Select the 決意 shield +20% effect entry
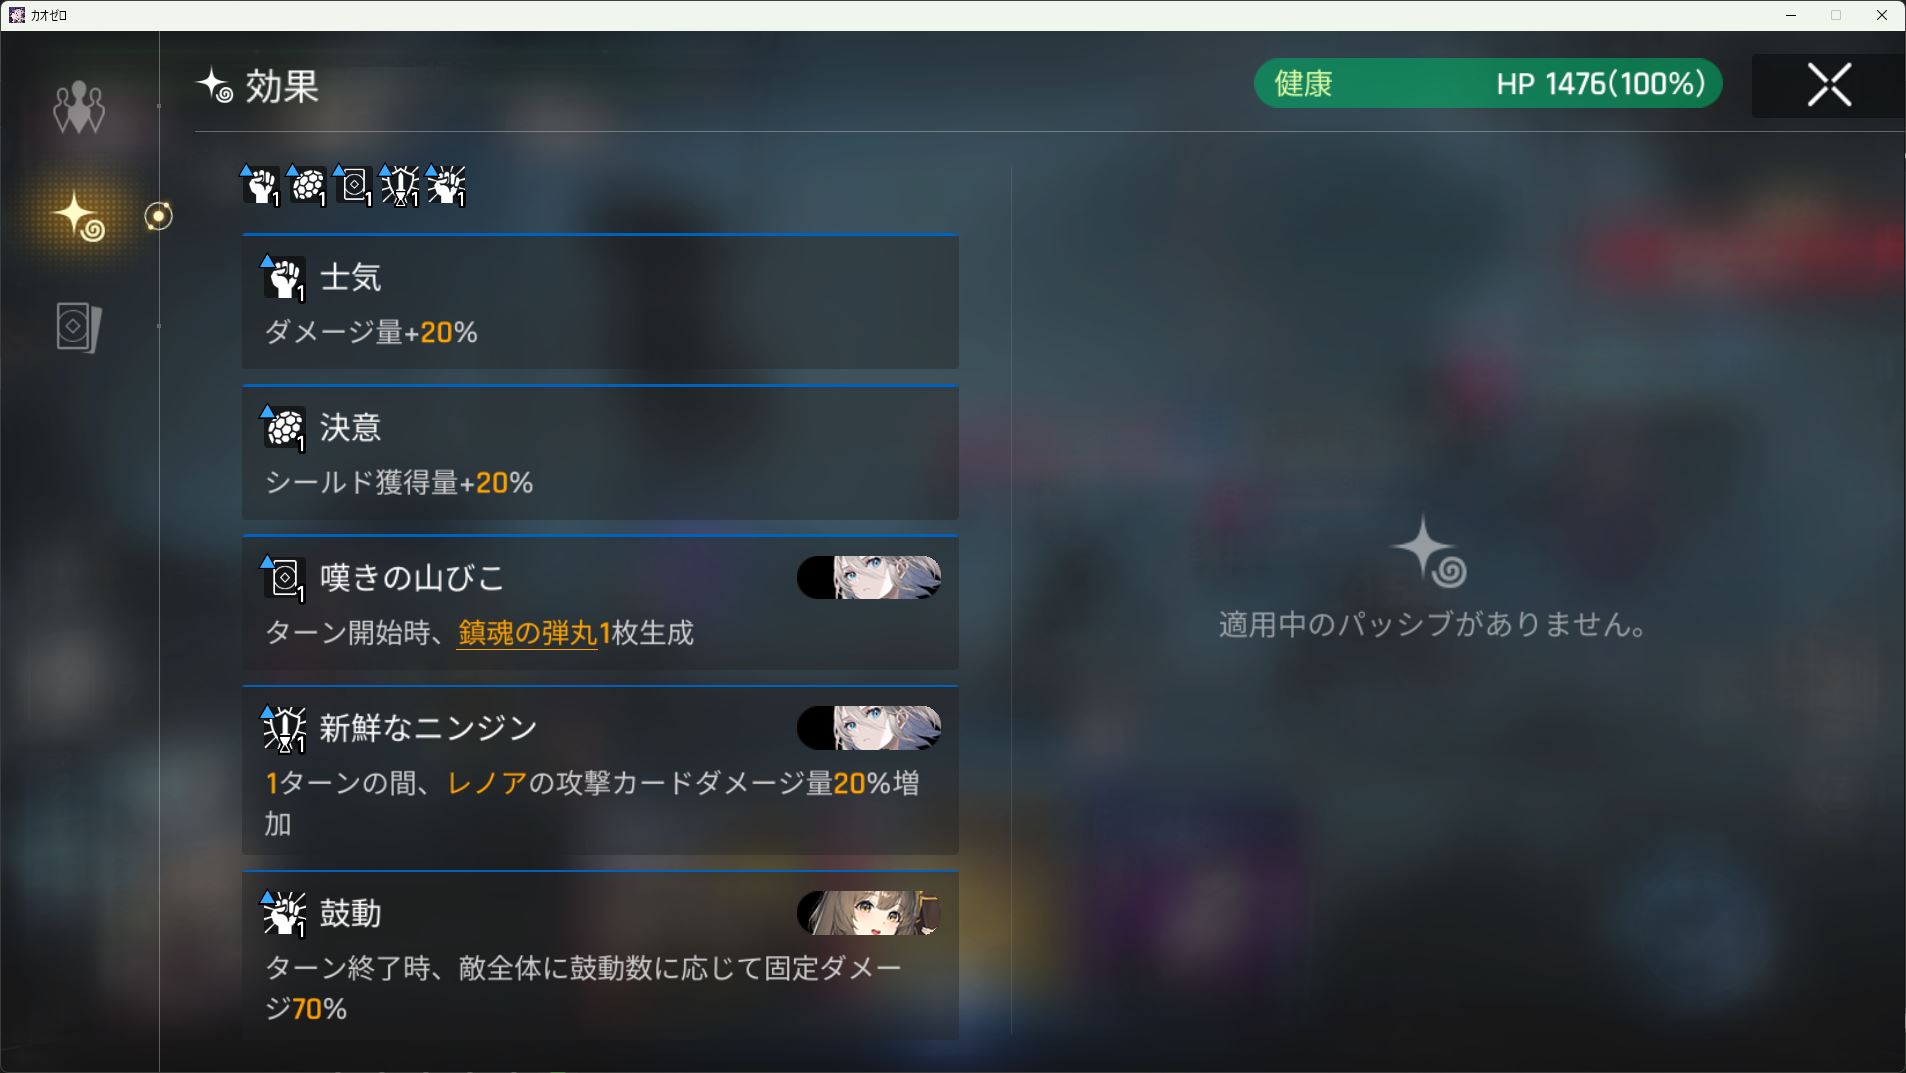The width and height of the screenshot is (1906, 1073). 600,452
